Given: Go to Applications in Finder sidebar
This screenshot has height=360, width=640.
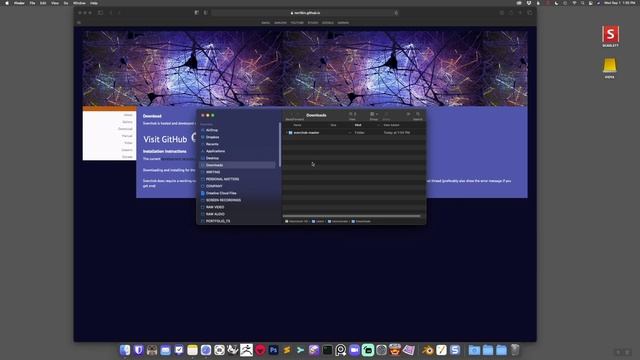Looking at the screenshot, I should (215, 151).
